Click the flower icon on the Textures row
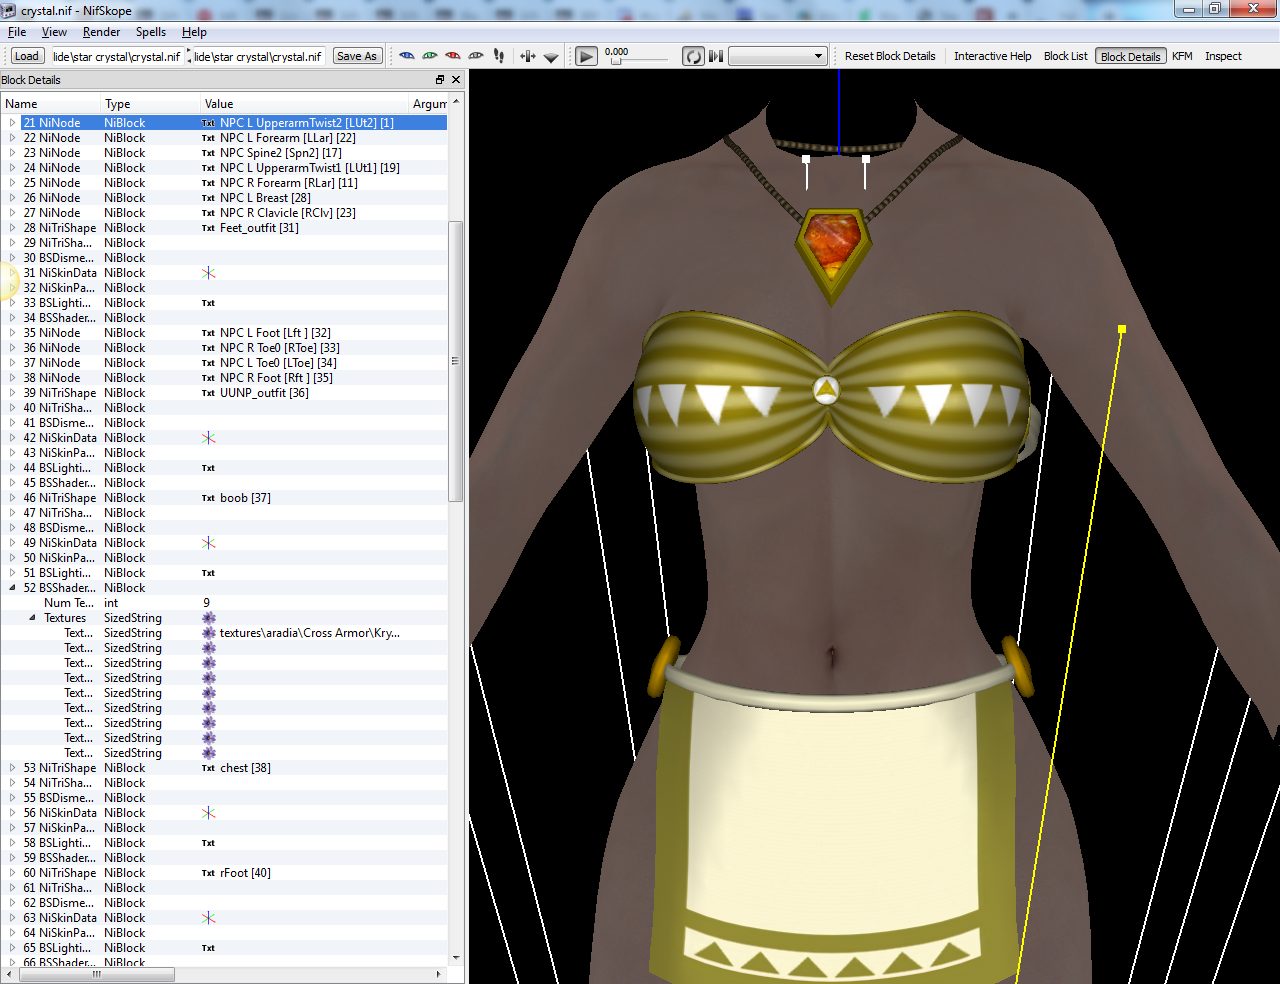This screenshot has width=1280, height=984. 209,618
